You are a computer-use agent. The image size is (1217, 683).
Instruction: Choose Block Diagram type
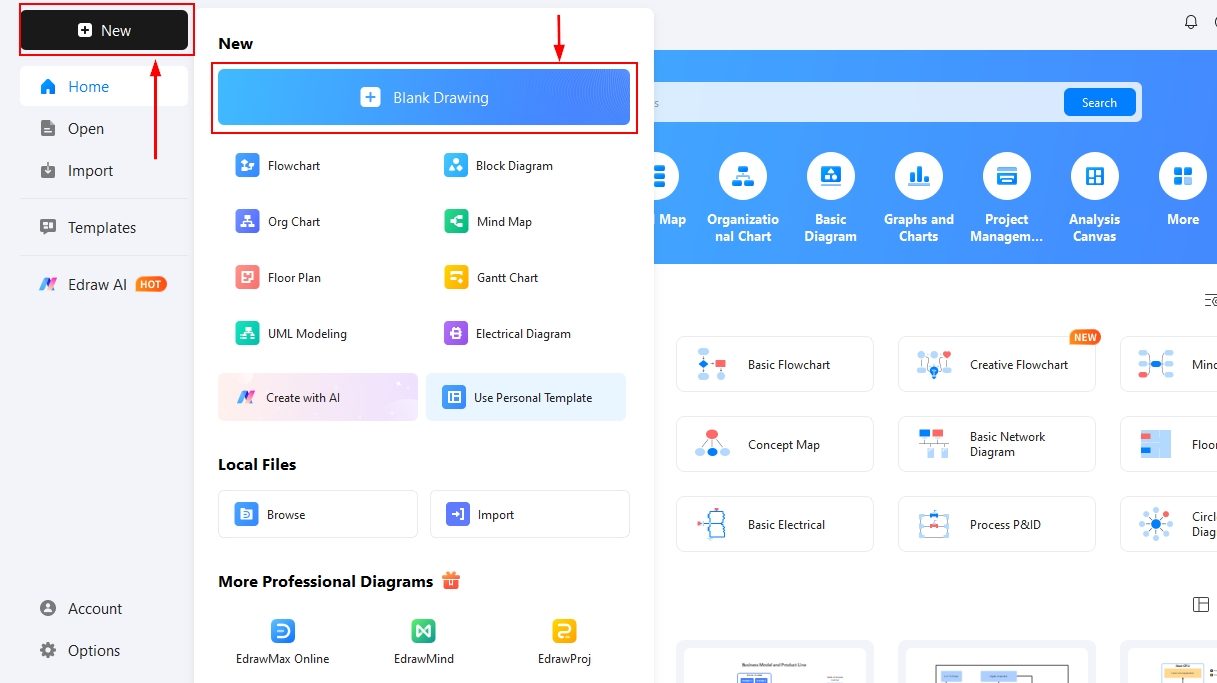(x=499, y=166)
